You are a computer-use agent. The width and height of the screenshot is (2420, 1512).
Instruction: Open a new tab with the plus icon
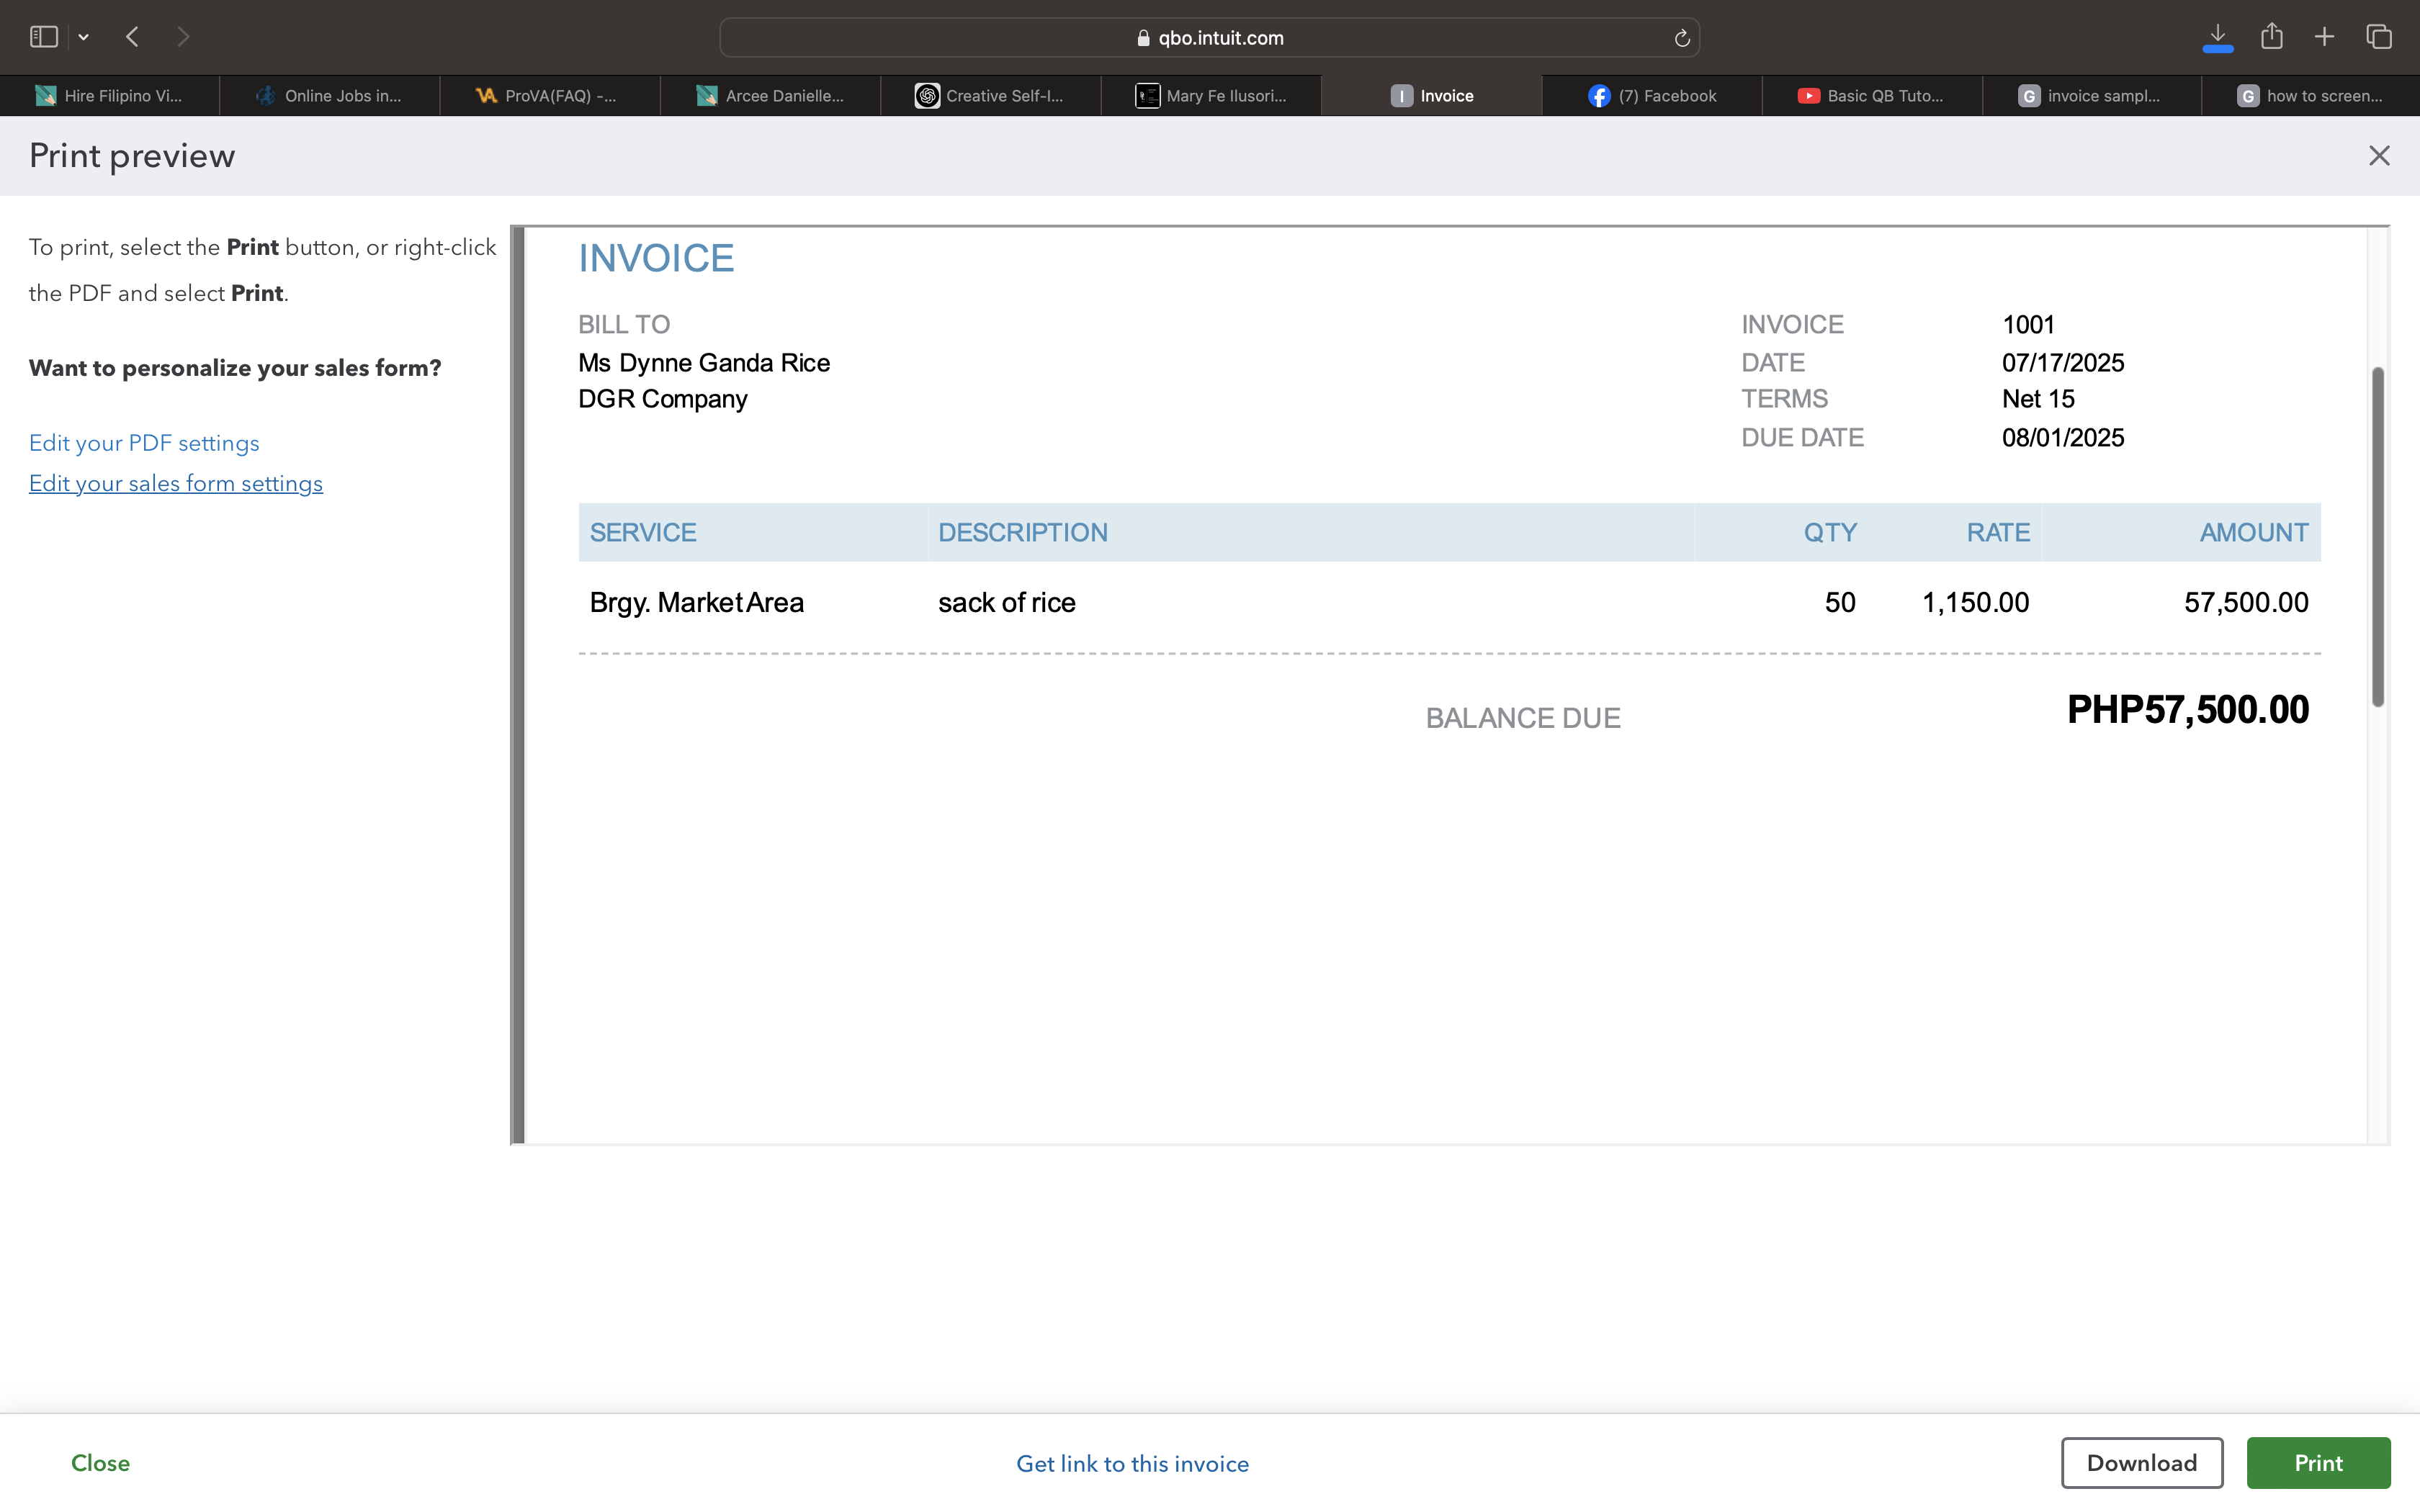2324,37
